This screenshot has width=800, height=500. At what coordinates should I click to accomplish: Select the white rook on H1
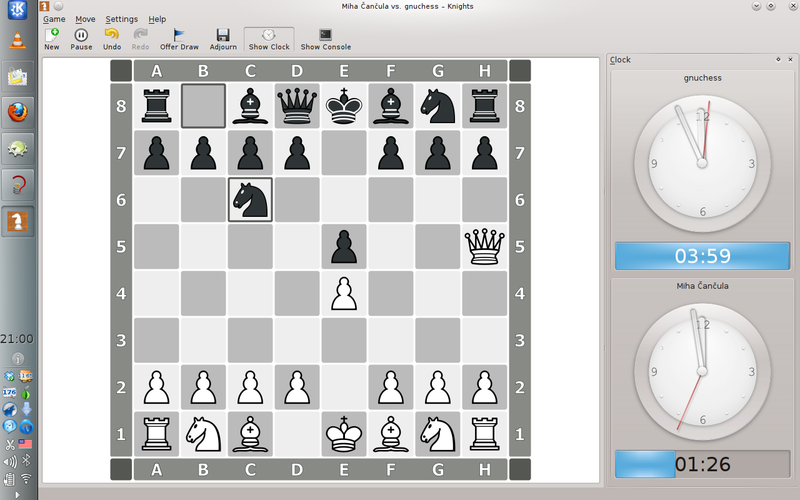coord(484,434)
